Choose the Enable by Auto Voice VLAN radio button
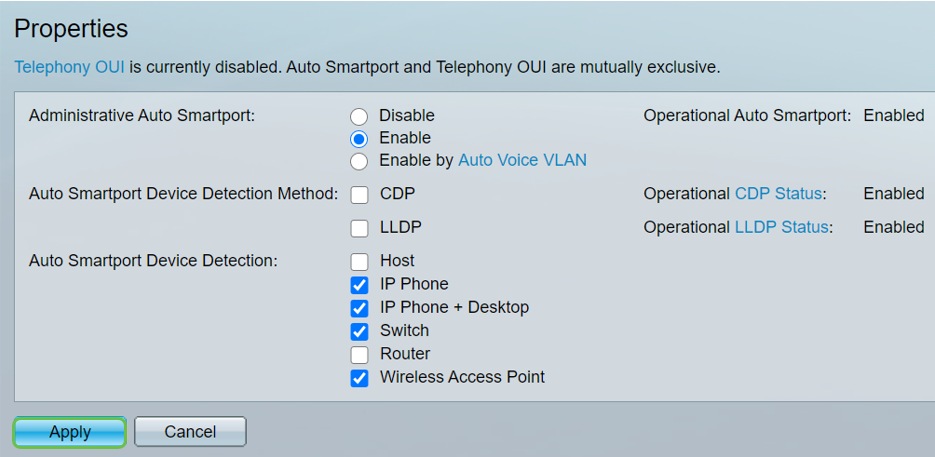This screenshot has width=935, height=457. click(359, 161)
